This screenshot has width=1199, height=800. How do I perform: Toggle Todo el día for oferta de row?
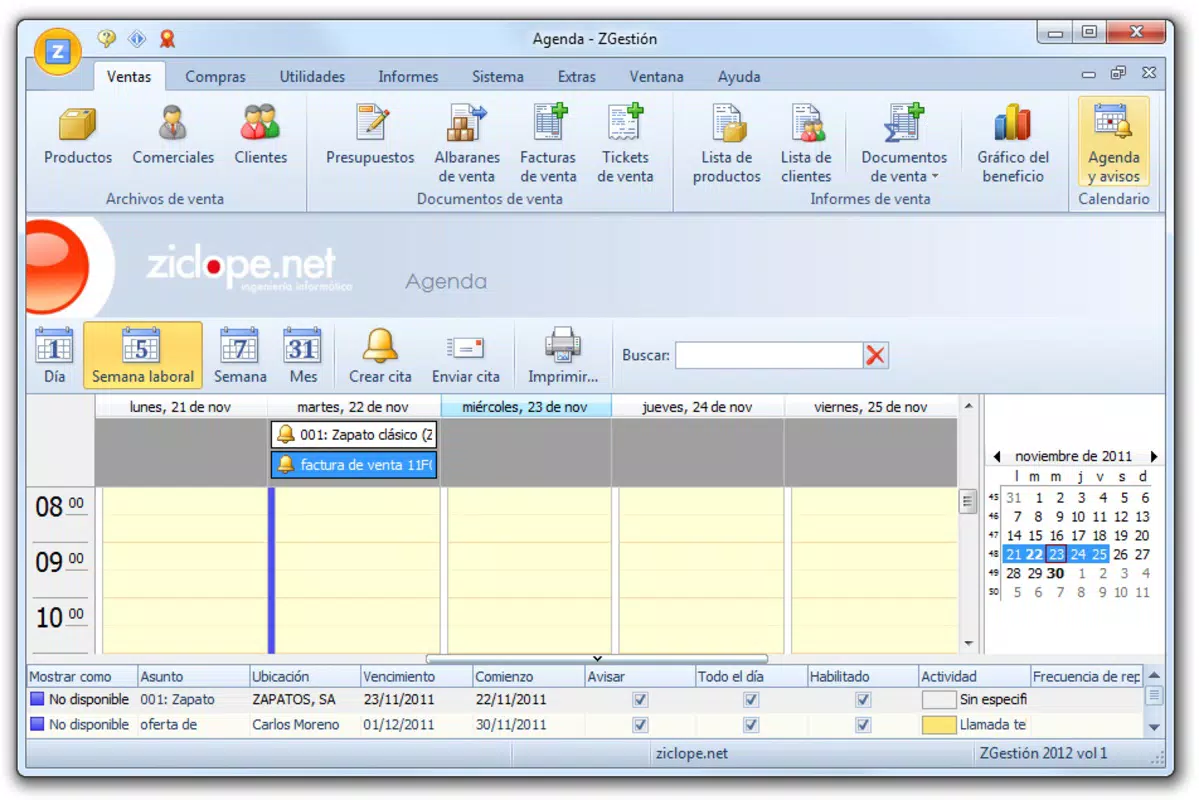click(x=751, y=724)
